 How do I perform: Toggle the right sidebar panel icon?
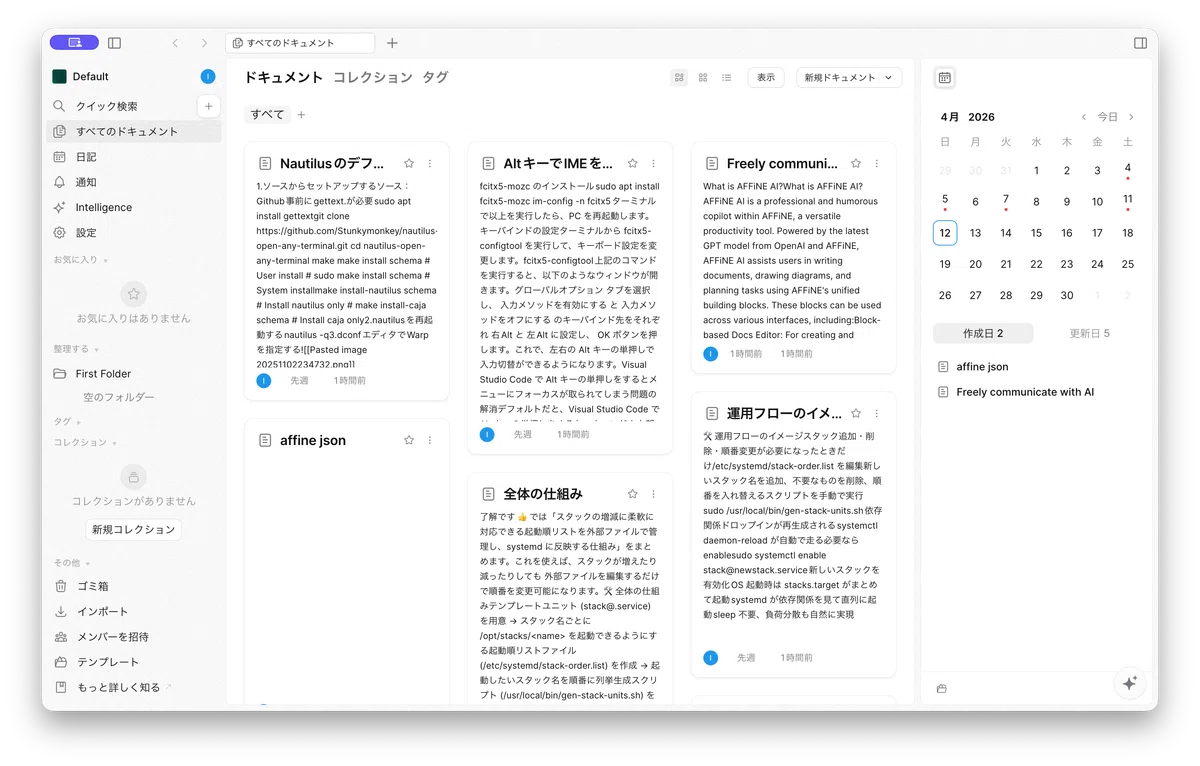1140,43
